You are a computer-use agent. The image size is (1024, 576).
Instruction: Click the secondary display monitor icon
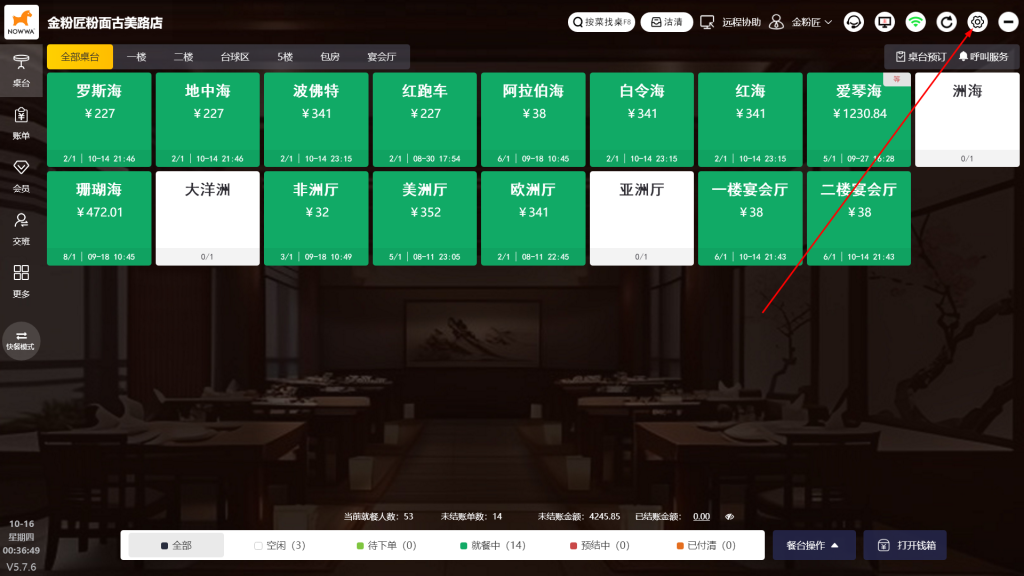884,22
